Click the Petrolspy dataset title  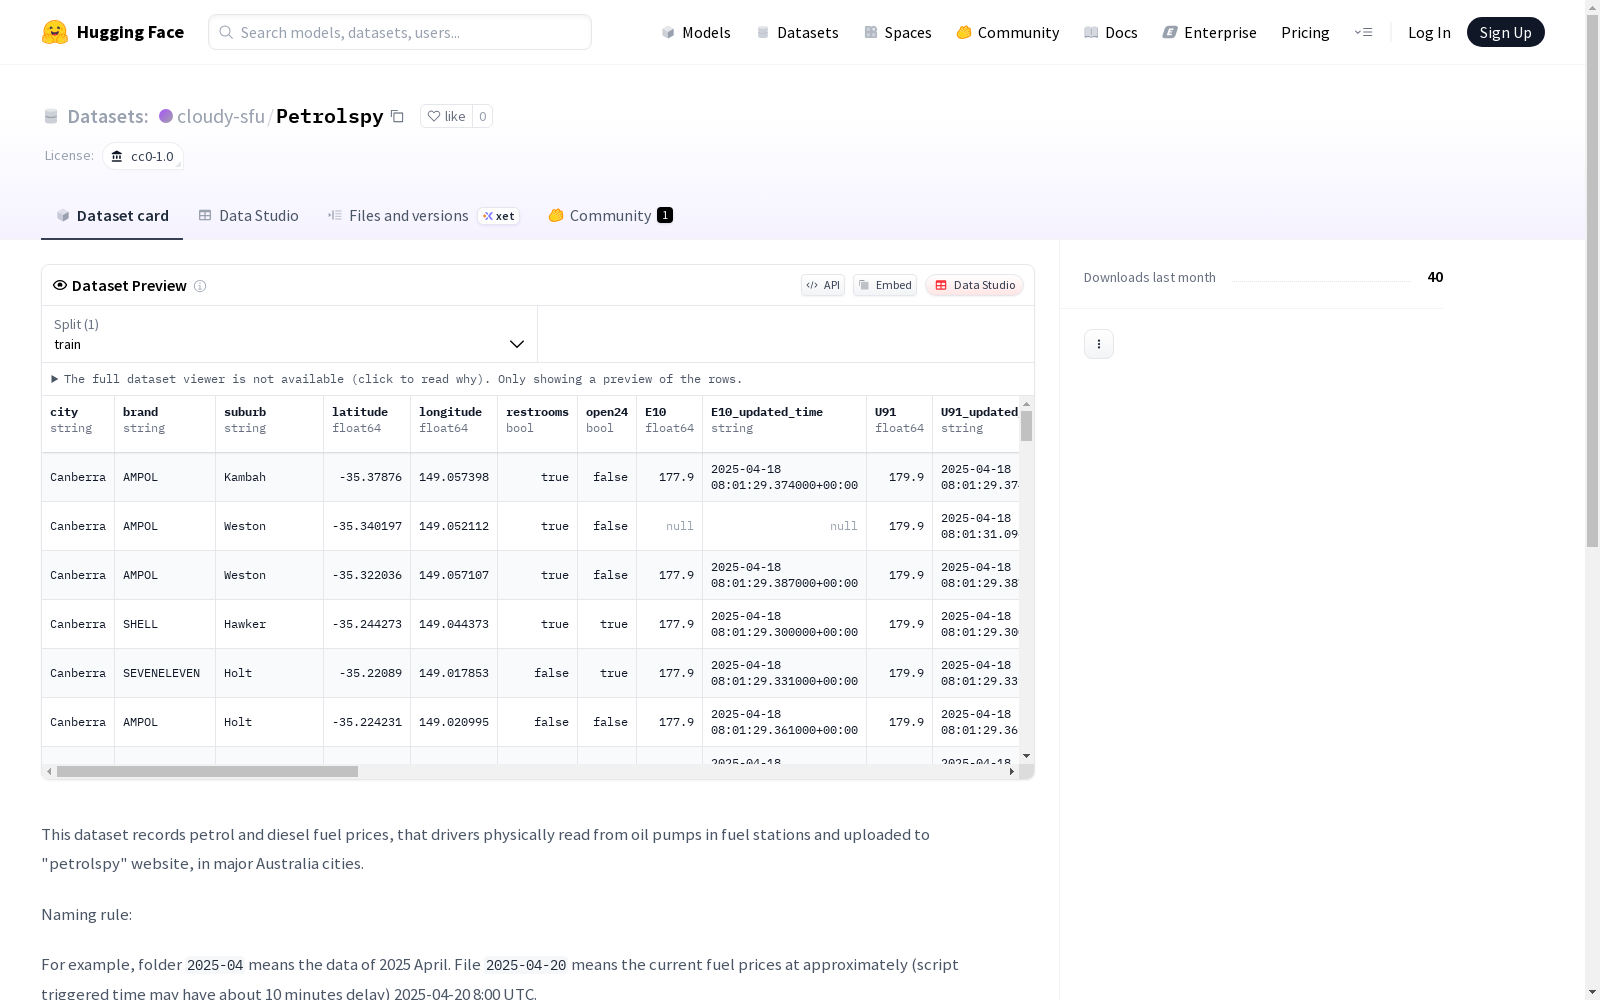[329, 116]
